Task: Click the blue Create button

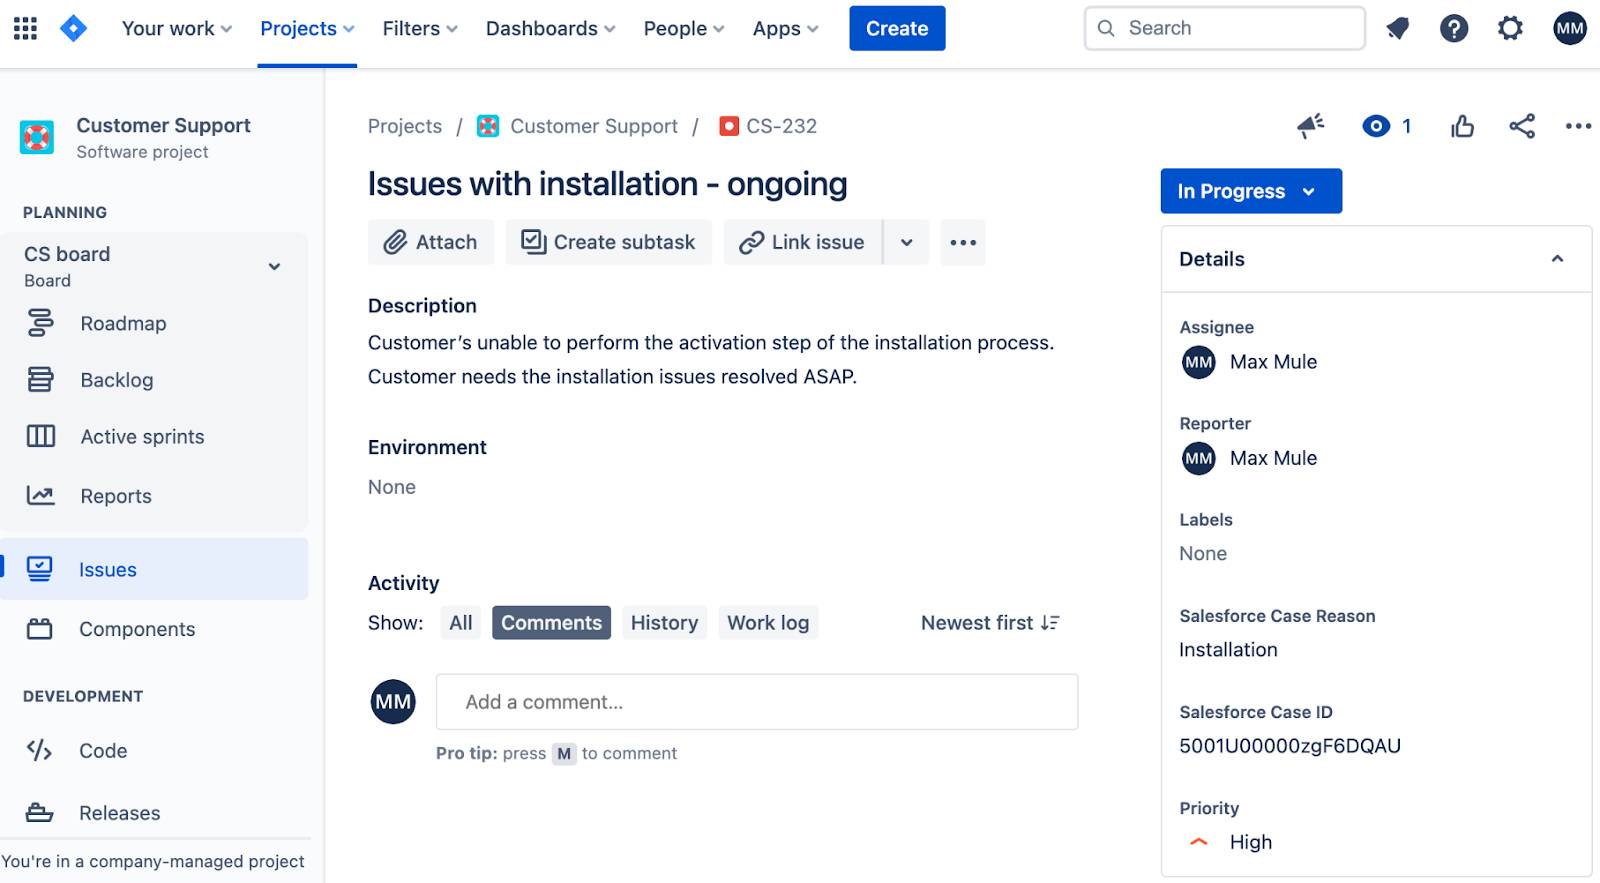Action: click(x=897, y=28)
